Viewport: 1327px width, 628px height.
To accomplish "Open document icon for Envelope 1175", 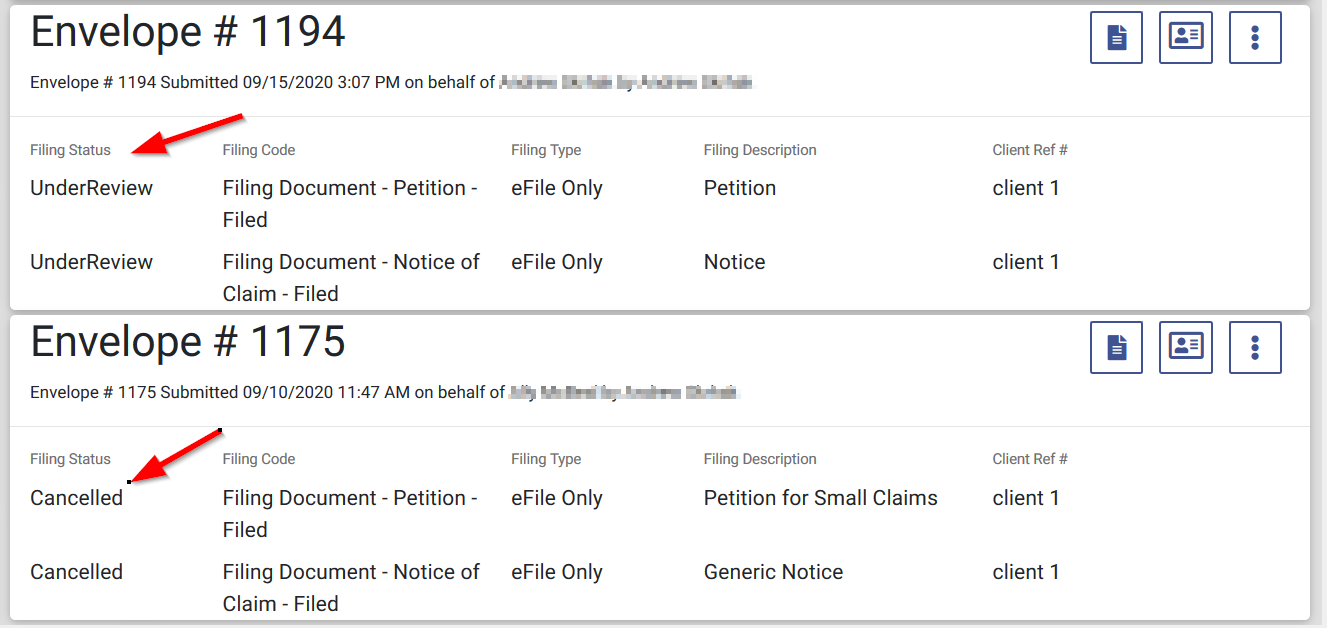I will (x=1116, y=347).
